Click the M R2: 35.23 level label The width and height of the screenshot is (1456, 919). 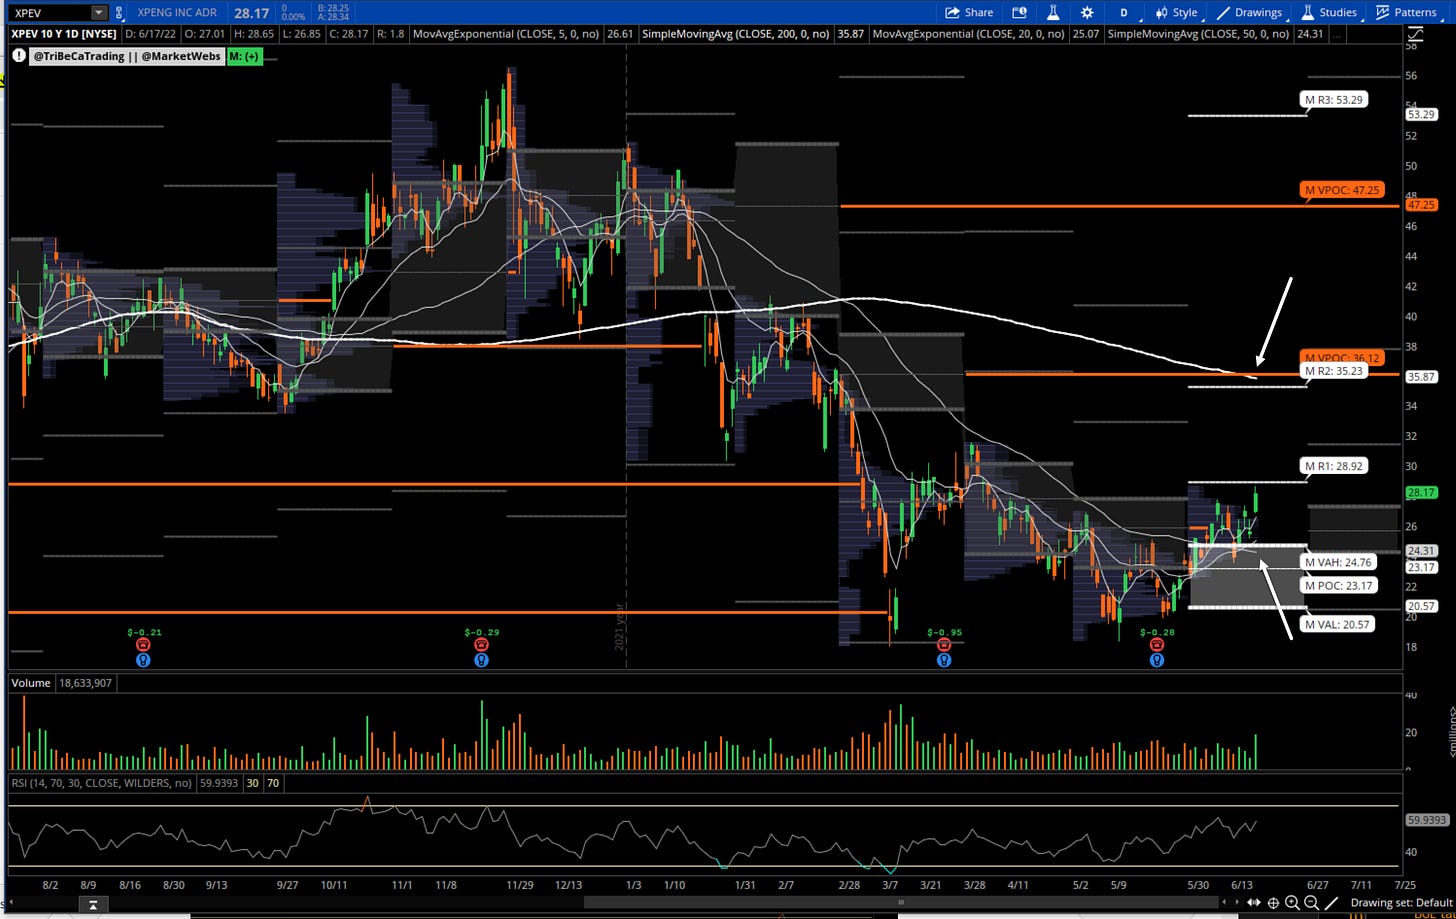pyautogui.click(x=1335, y=371)
